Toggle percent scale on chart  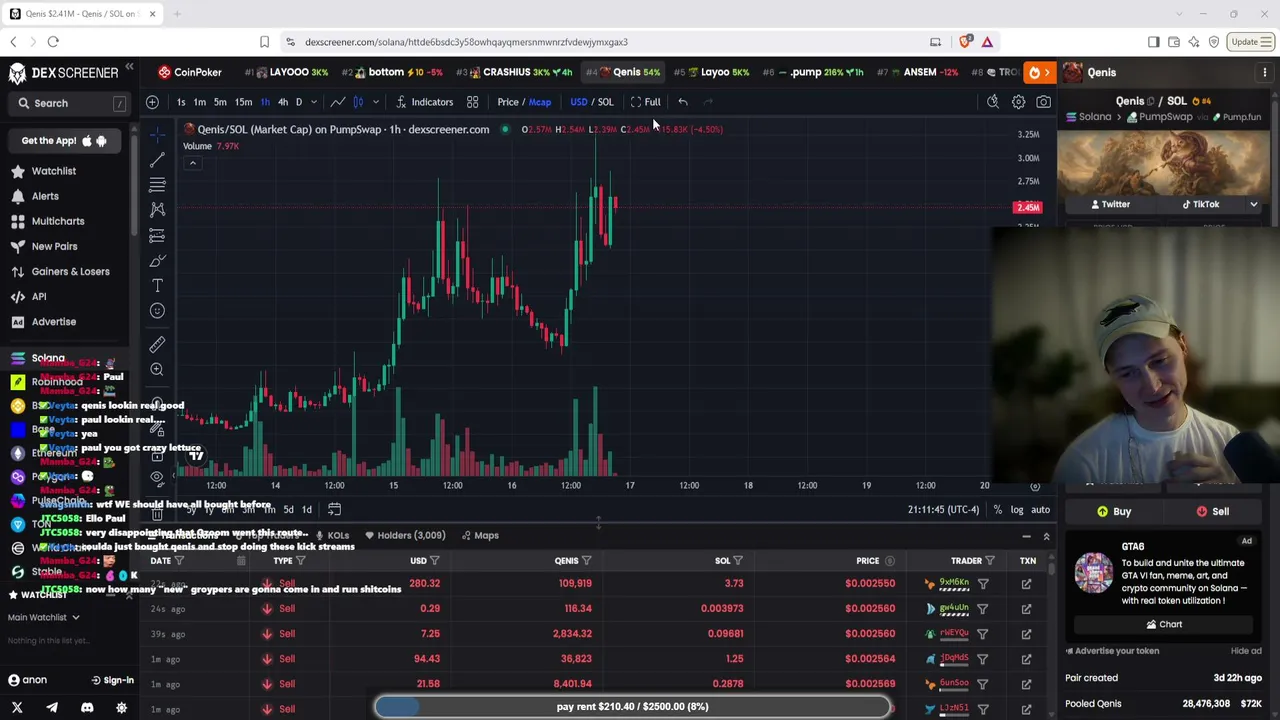tap(997, 510)
